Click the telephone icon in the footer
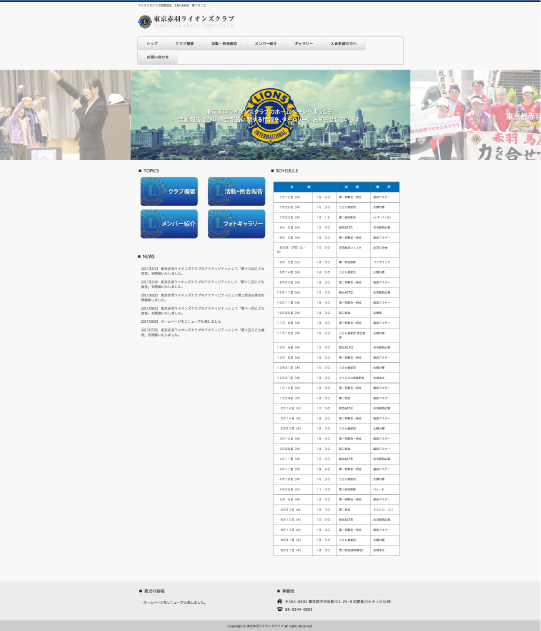541x631 pixels. pos(280,609)
